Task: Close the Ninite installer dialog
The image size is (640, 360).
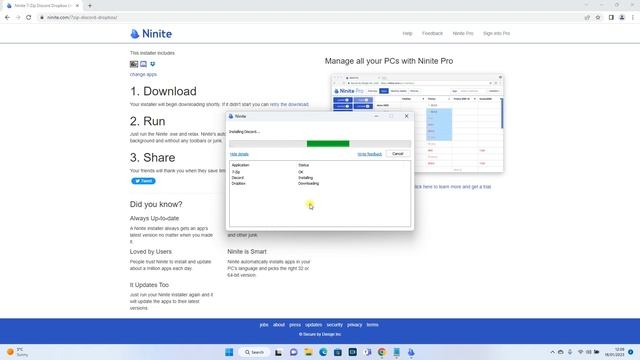Action: pyautogui.click(x=407, y=116)
